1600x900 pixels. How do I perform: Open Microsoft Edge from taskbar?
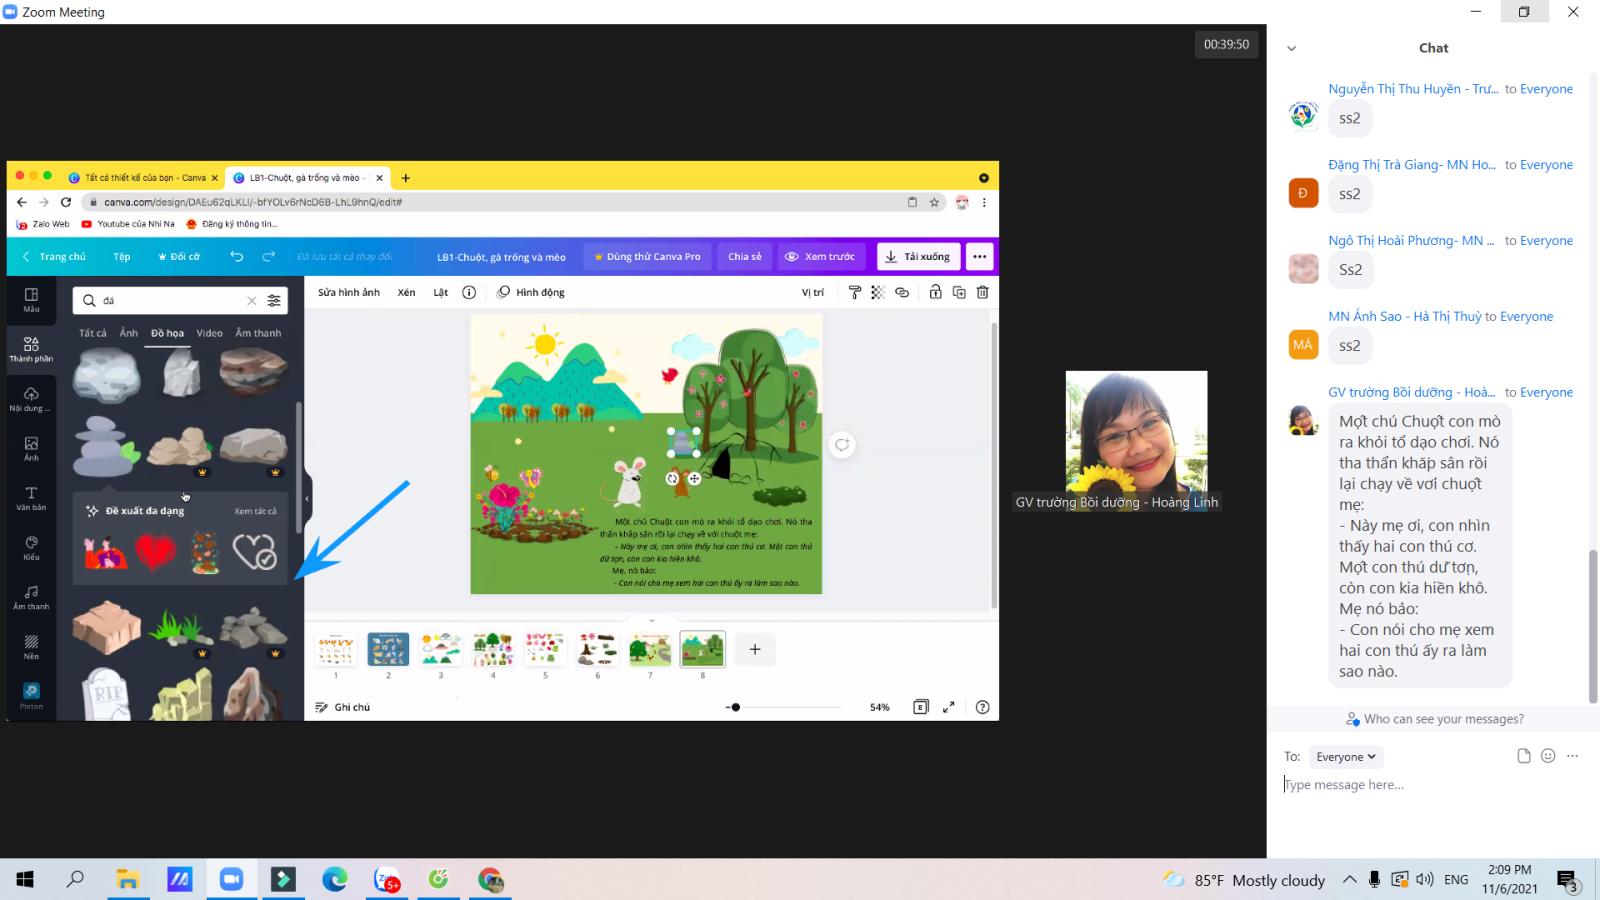pyautogui.click(x=334, y=879)
